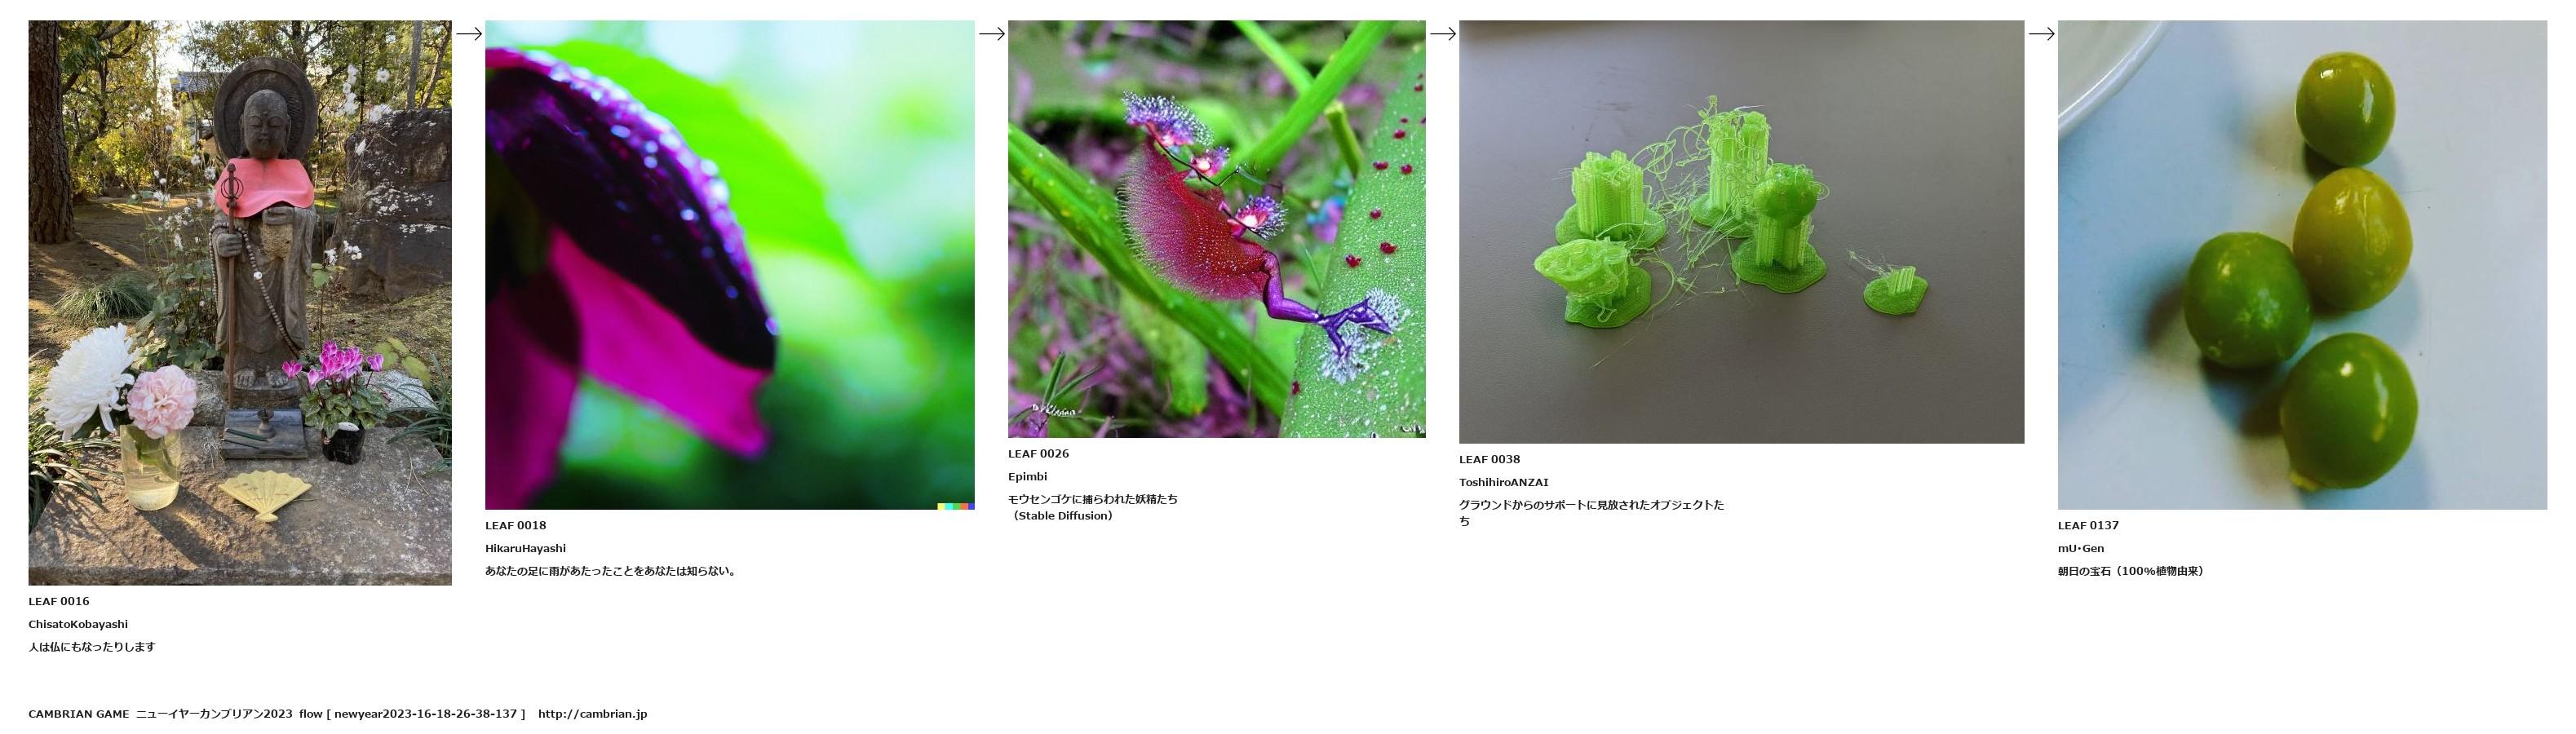
Task: Click the LEAF 0016 label
Action: coord(59,601)
